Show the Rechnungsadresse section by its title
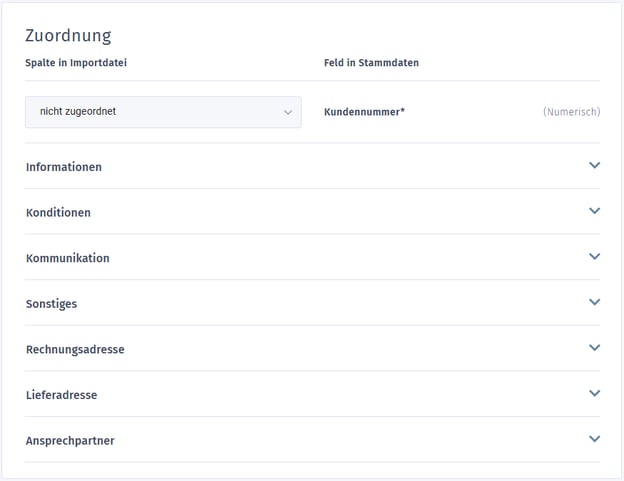 point(75,350)
